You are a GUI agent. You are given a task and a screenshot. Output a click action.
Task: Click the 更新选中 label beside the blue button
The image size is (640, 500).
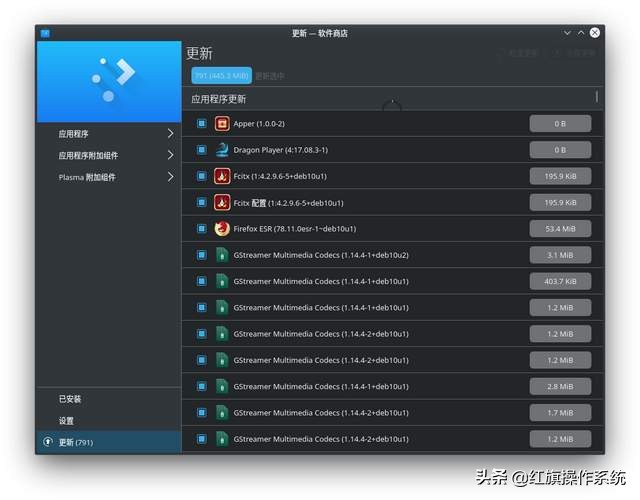pos(270,76)
